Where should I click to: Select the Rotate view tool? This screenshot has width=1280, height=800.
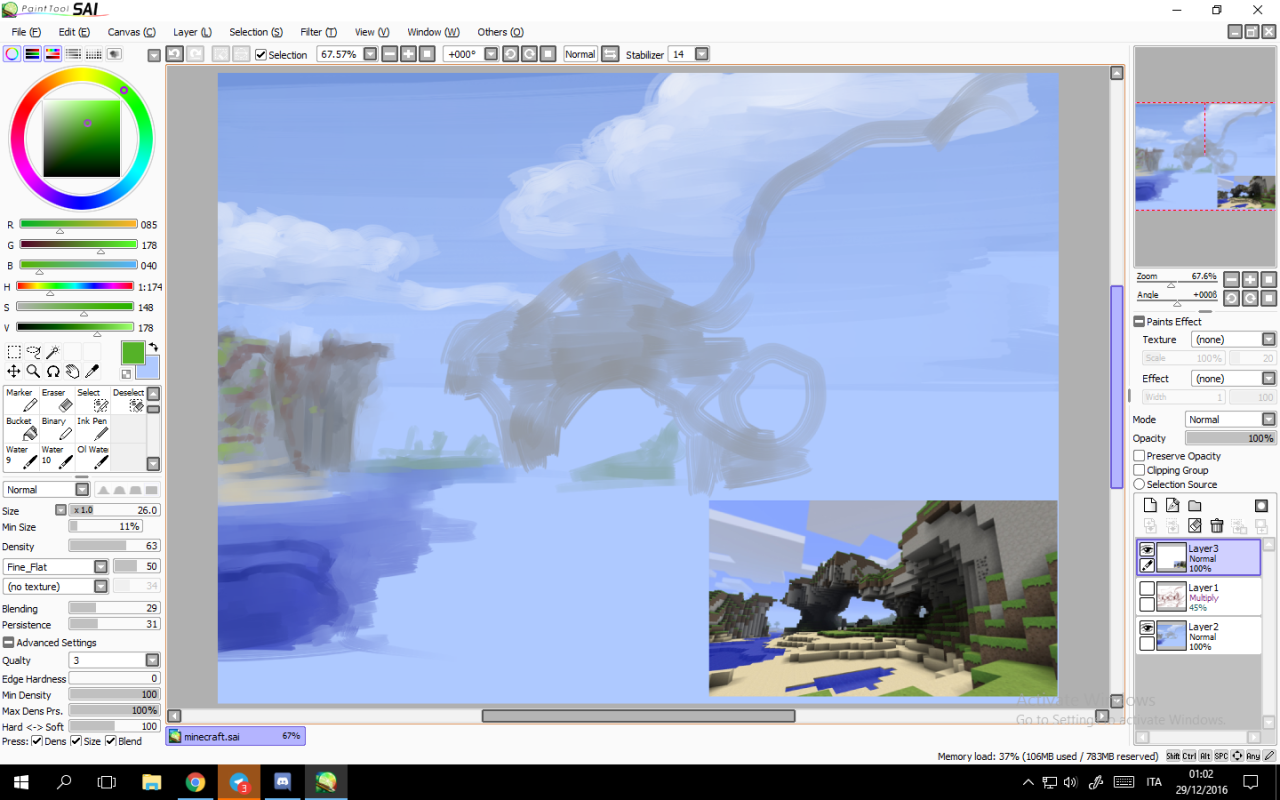(52, 371)
